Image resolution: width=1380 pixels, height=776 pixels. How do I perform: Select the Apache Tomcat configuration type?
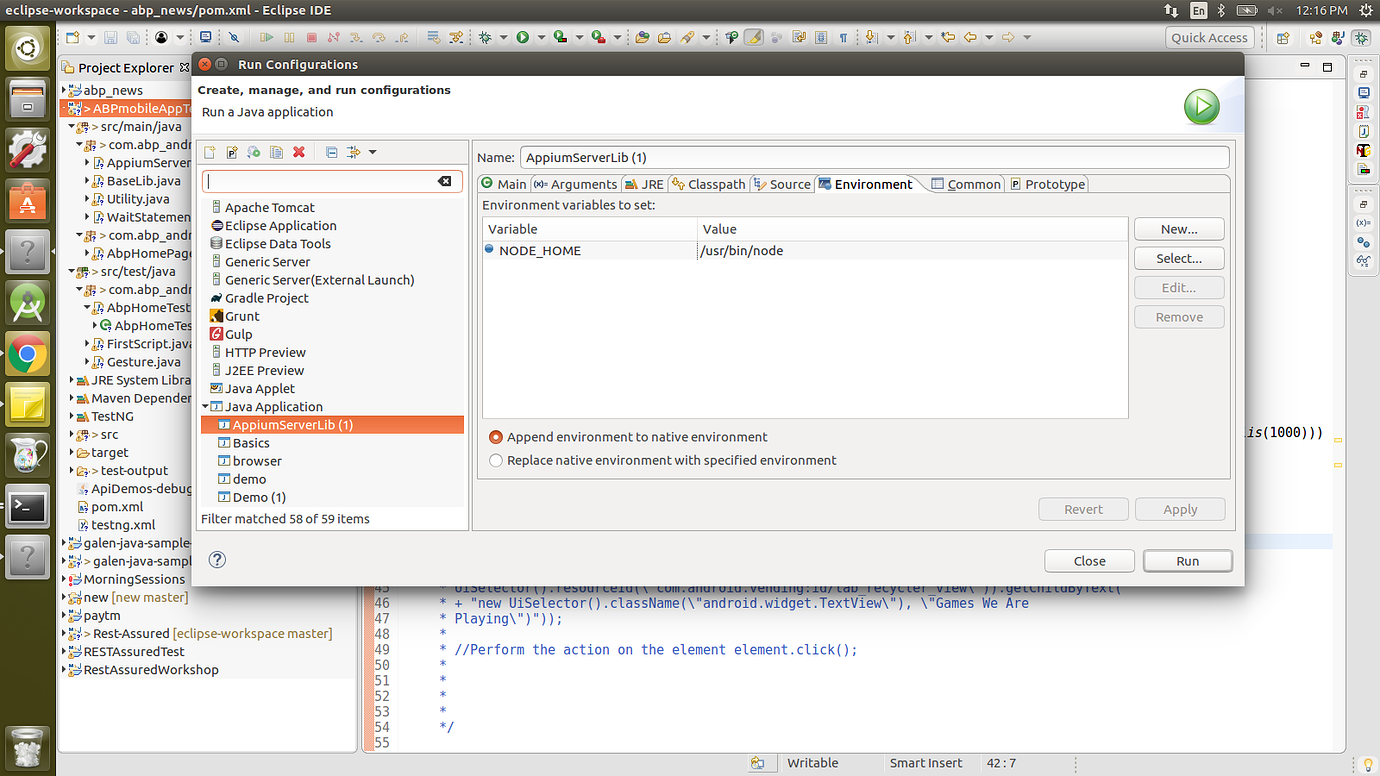click(x=261, y=208)
